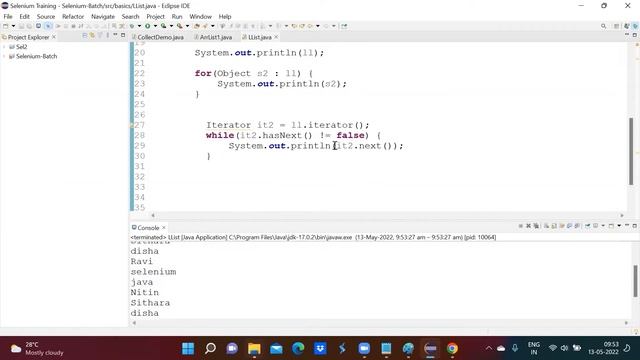Click Display Selected Console icon

tap(595, 226)
